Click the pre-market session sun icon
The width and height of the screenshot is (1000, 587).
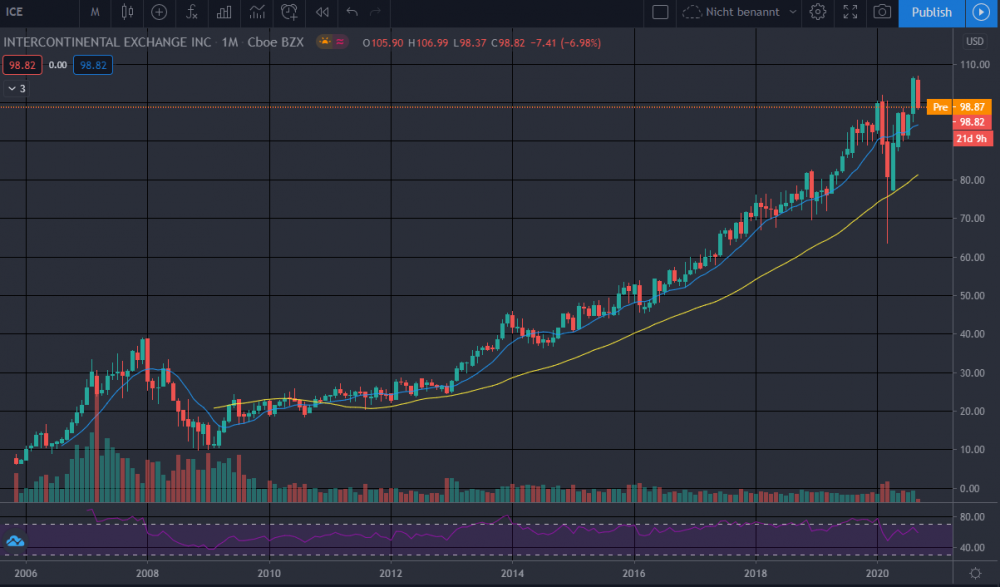[x=326, y=42]
